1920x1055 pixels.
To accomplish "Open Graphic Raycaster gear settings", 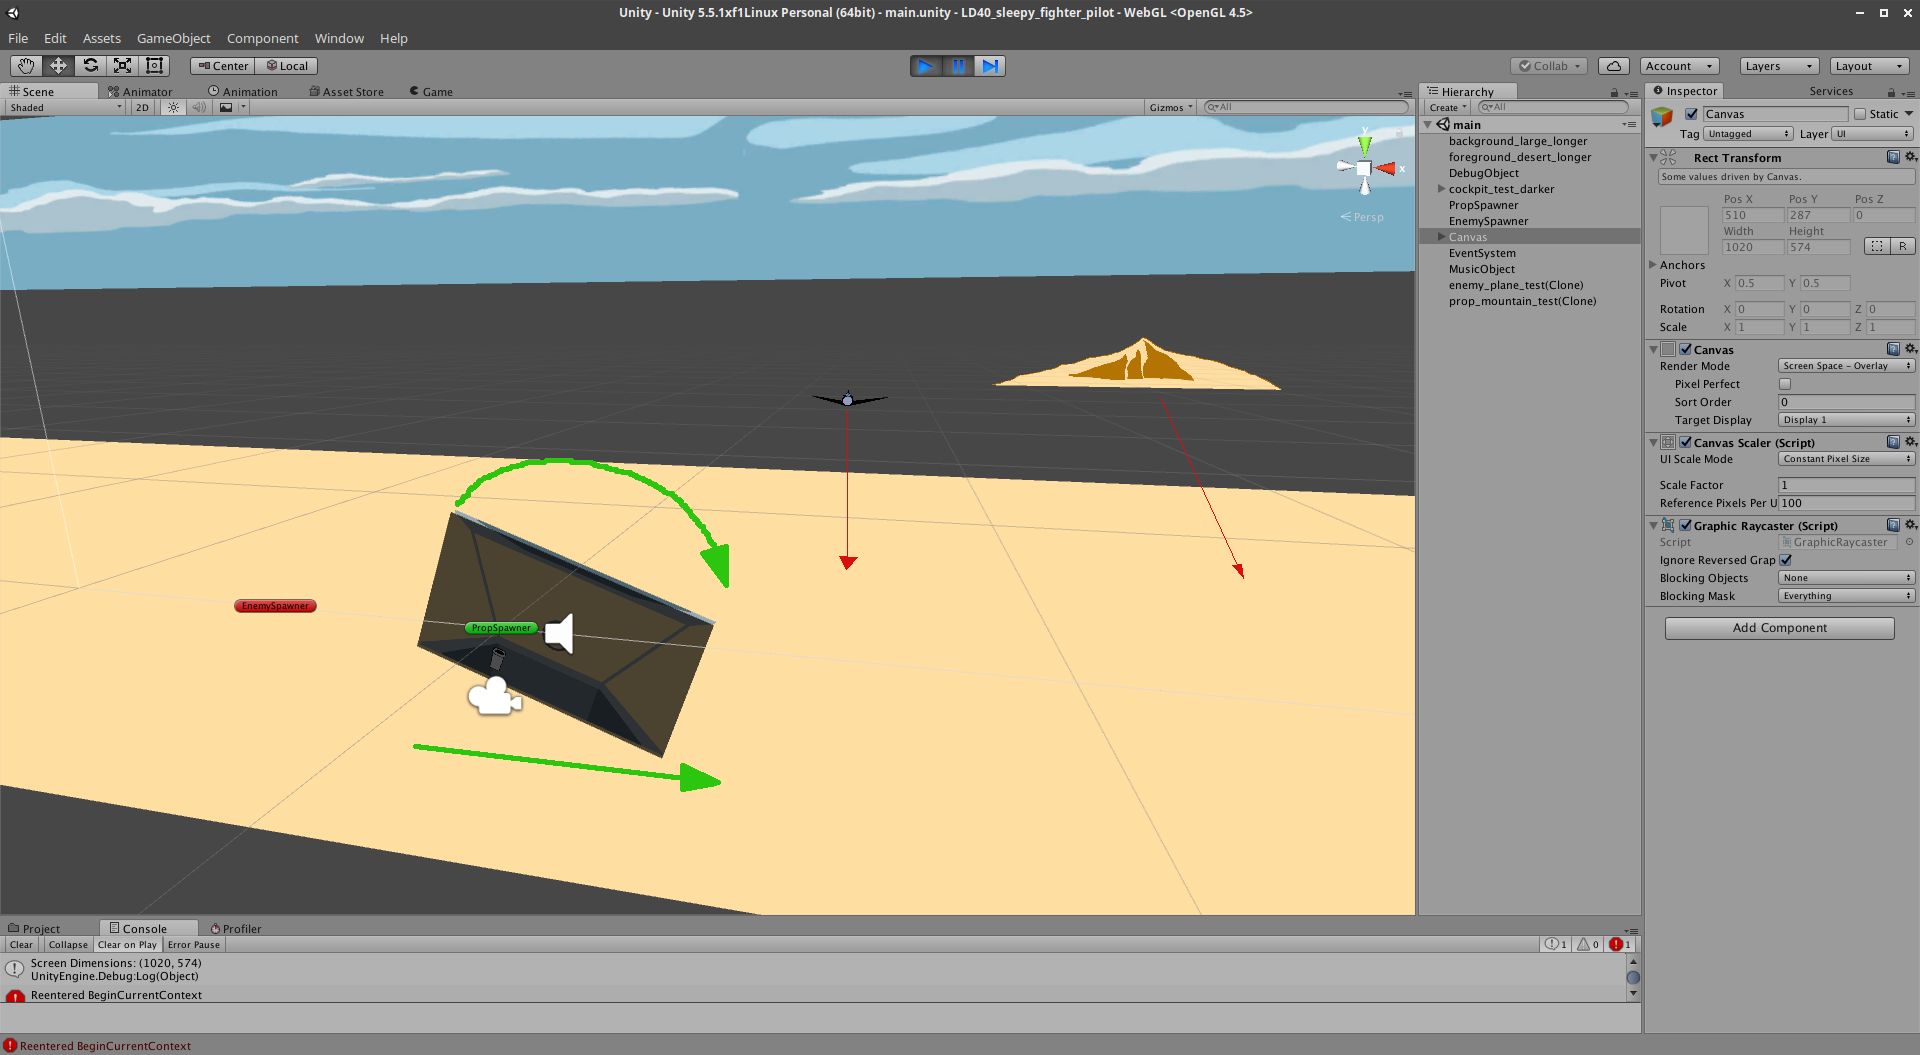I will [x=1911, y=525].
